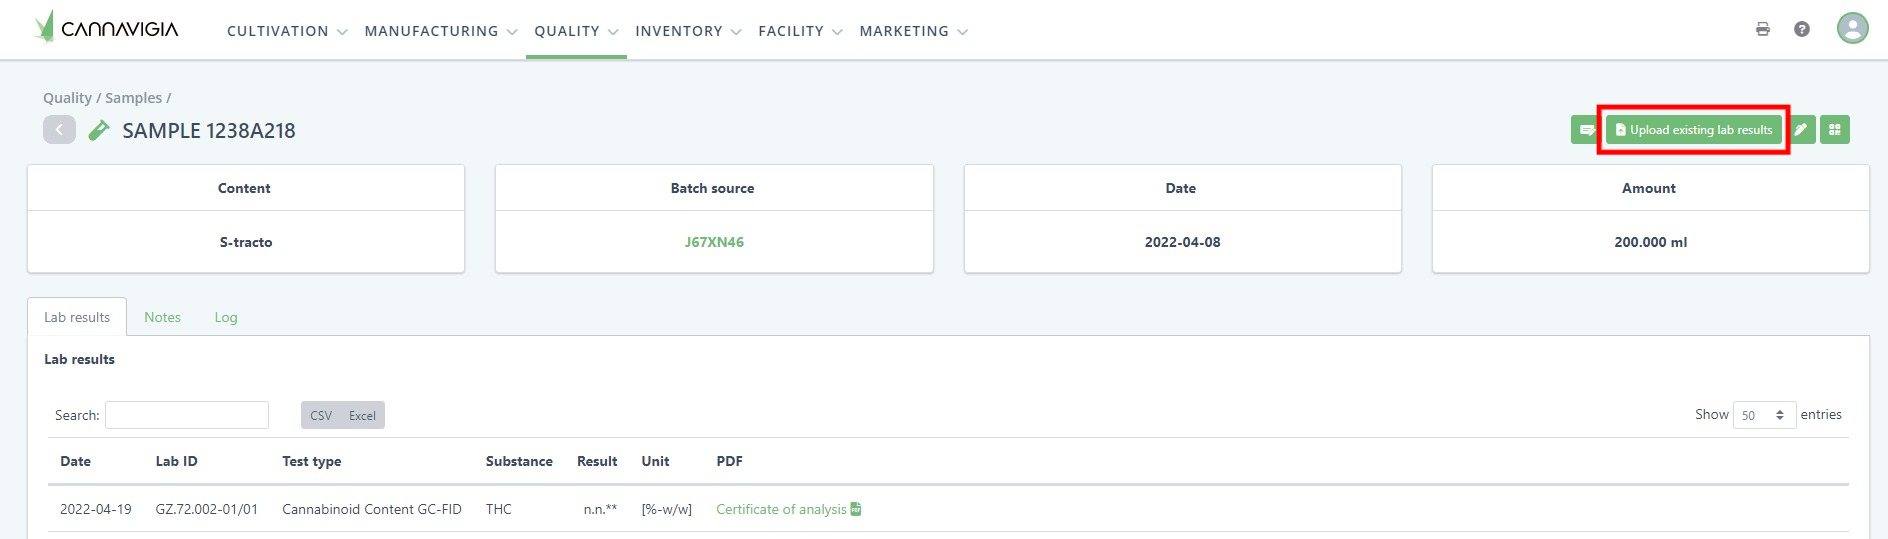
Task: Open the user profile avatar
Action: [x=1852, y=28]
